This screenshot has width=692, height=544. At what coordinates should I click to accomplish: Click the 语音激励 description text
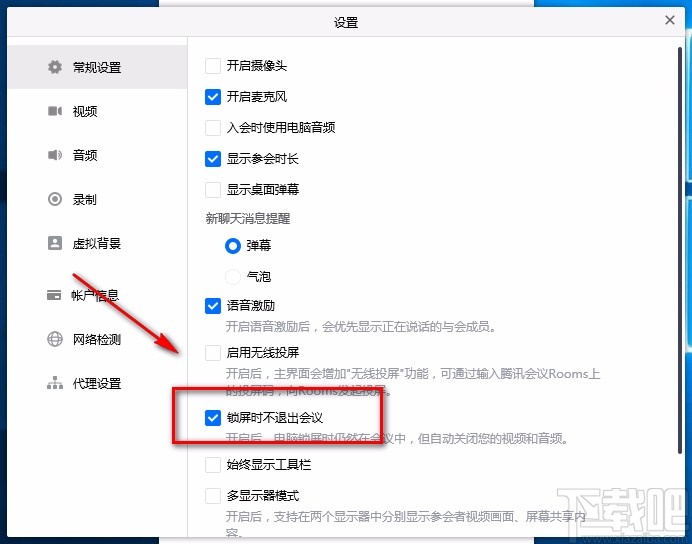pos(361,326)
